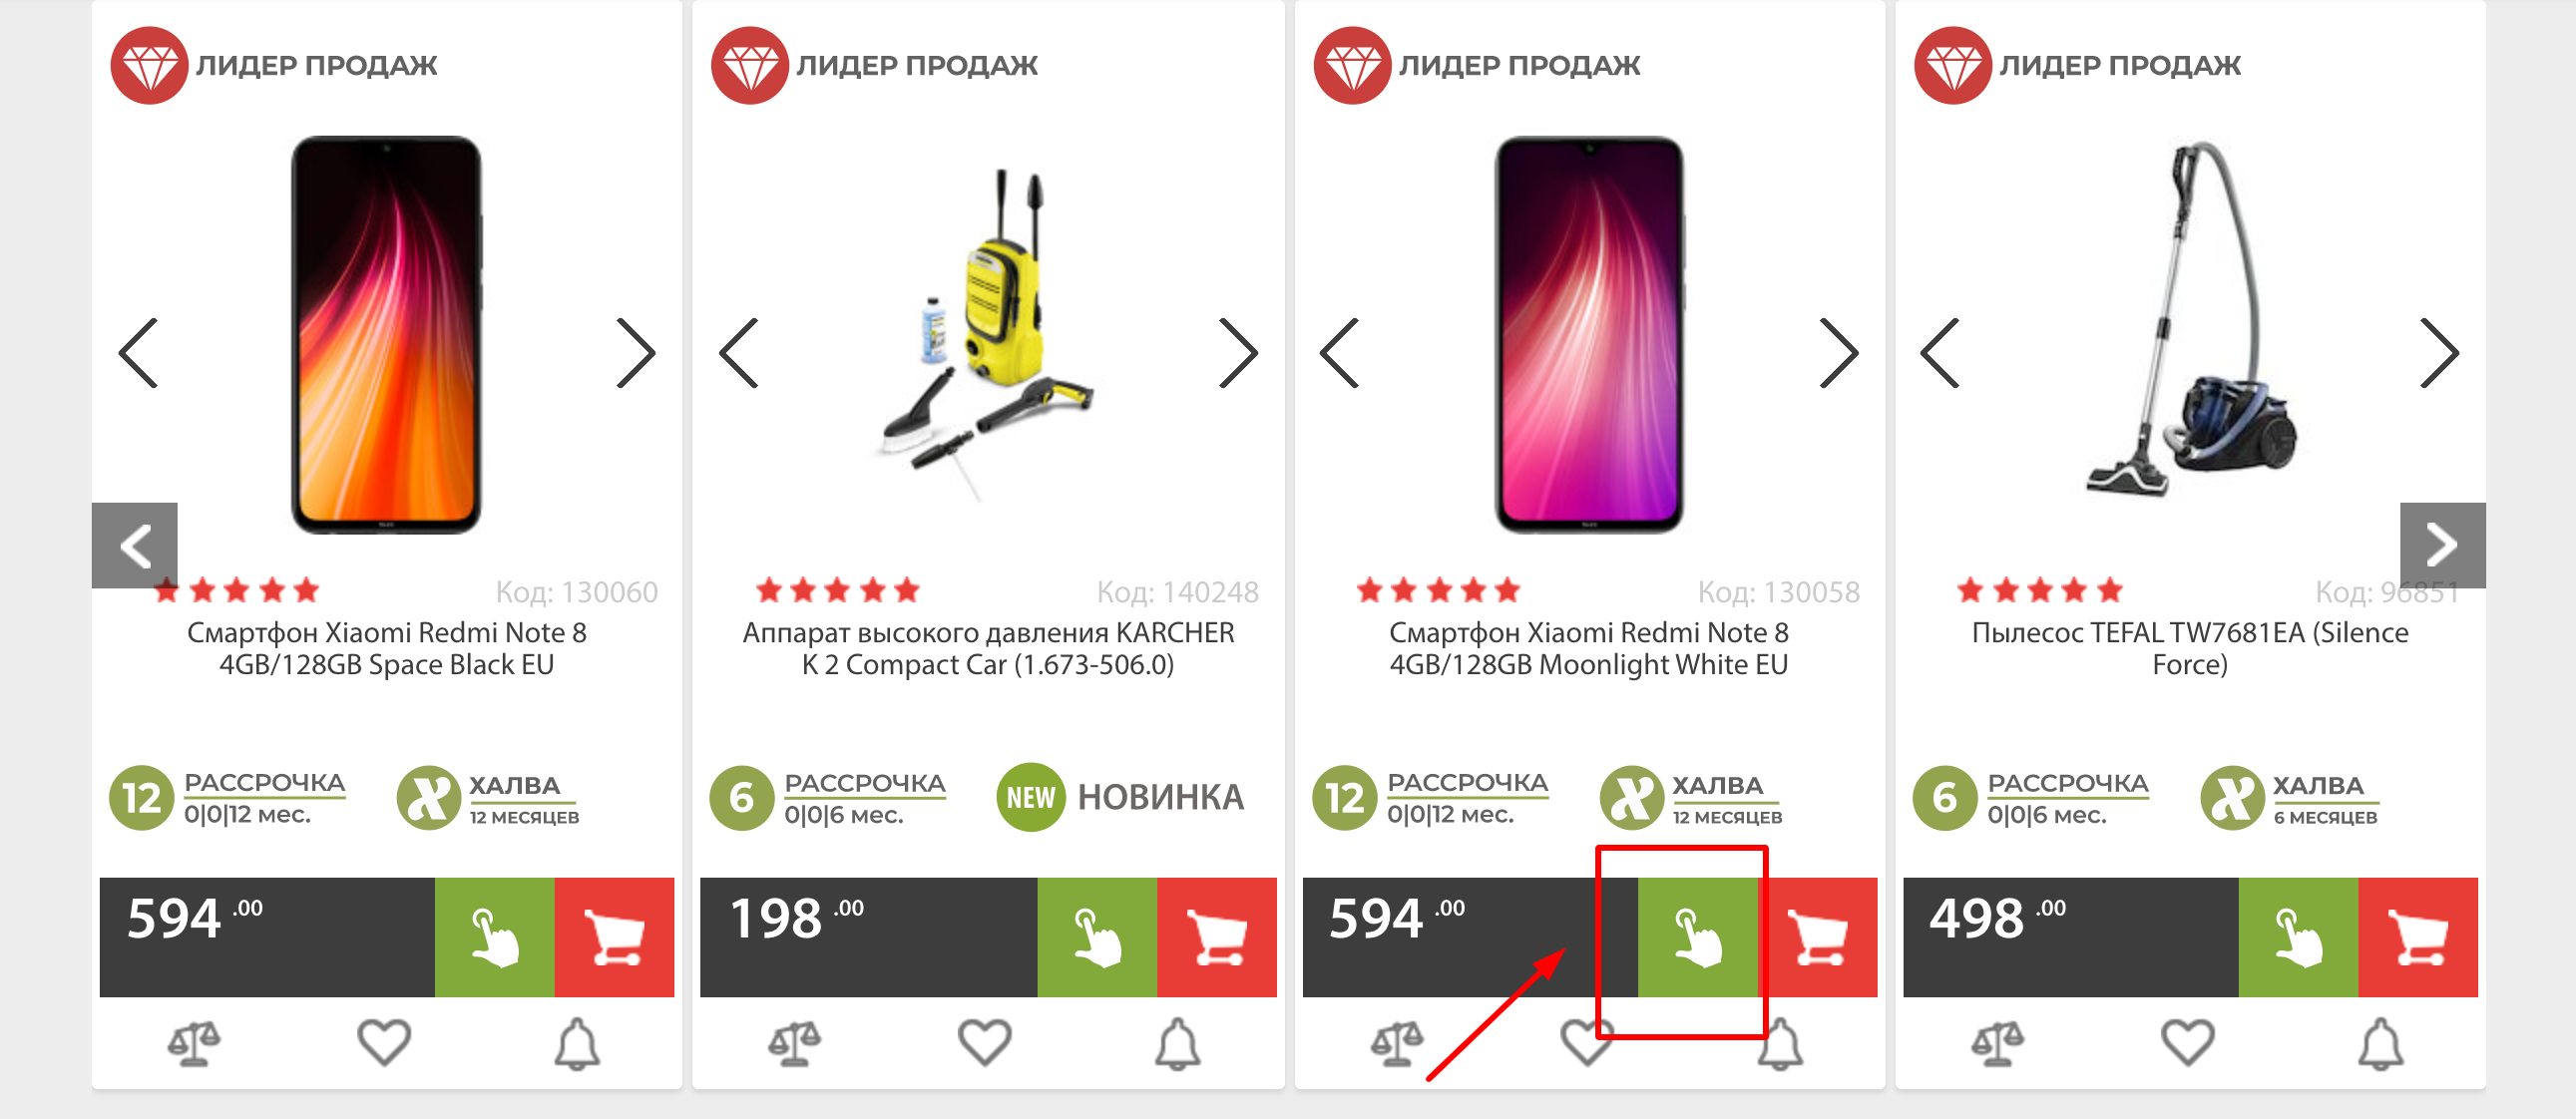This screenshot has width=2576, height=1119.
Task: Click Халва 6 месяцев badge on TEFAL card
Action: [x=2291, y=798]
